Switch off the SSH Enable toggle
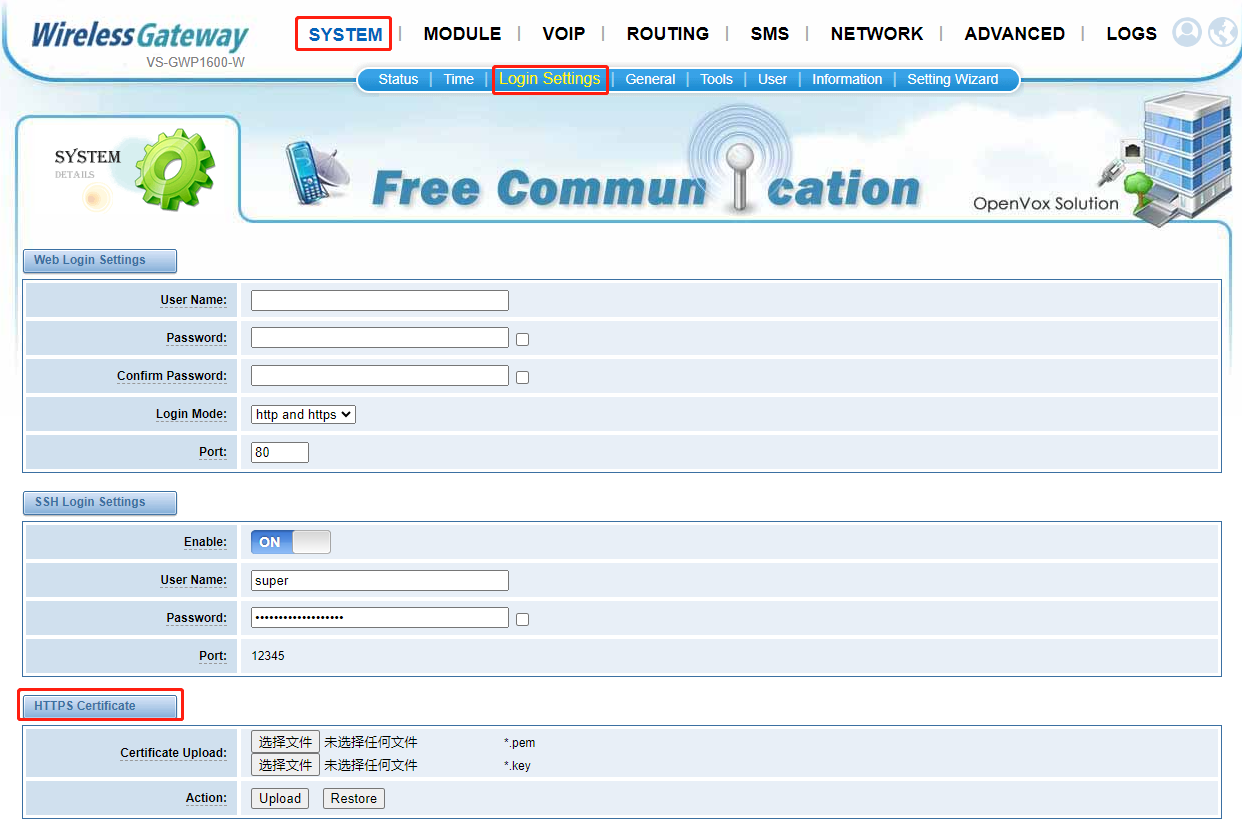The width and height of the screenshot is (1242, 835). coord(290,542)
